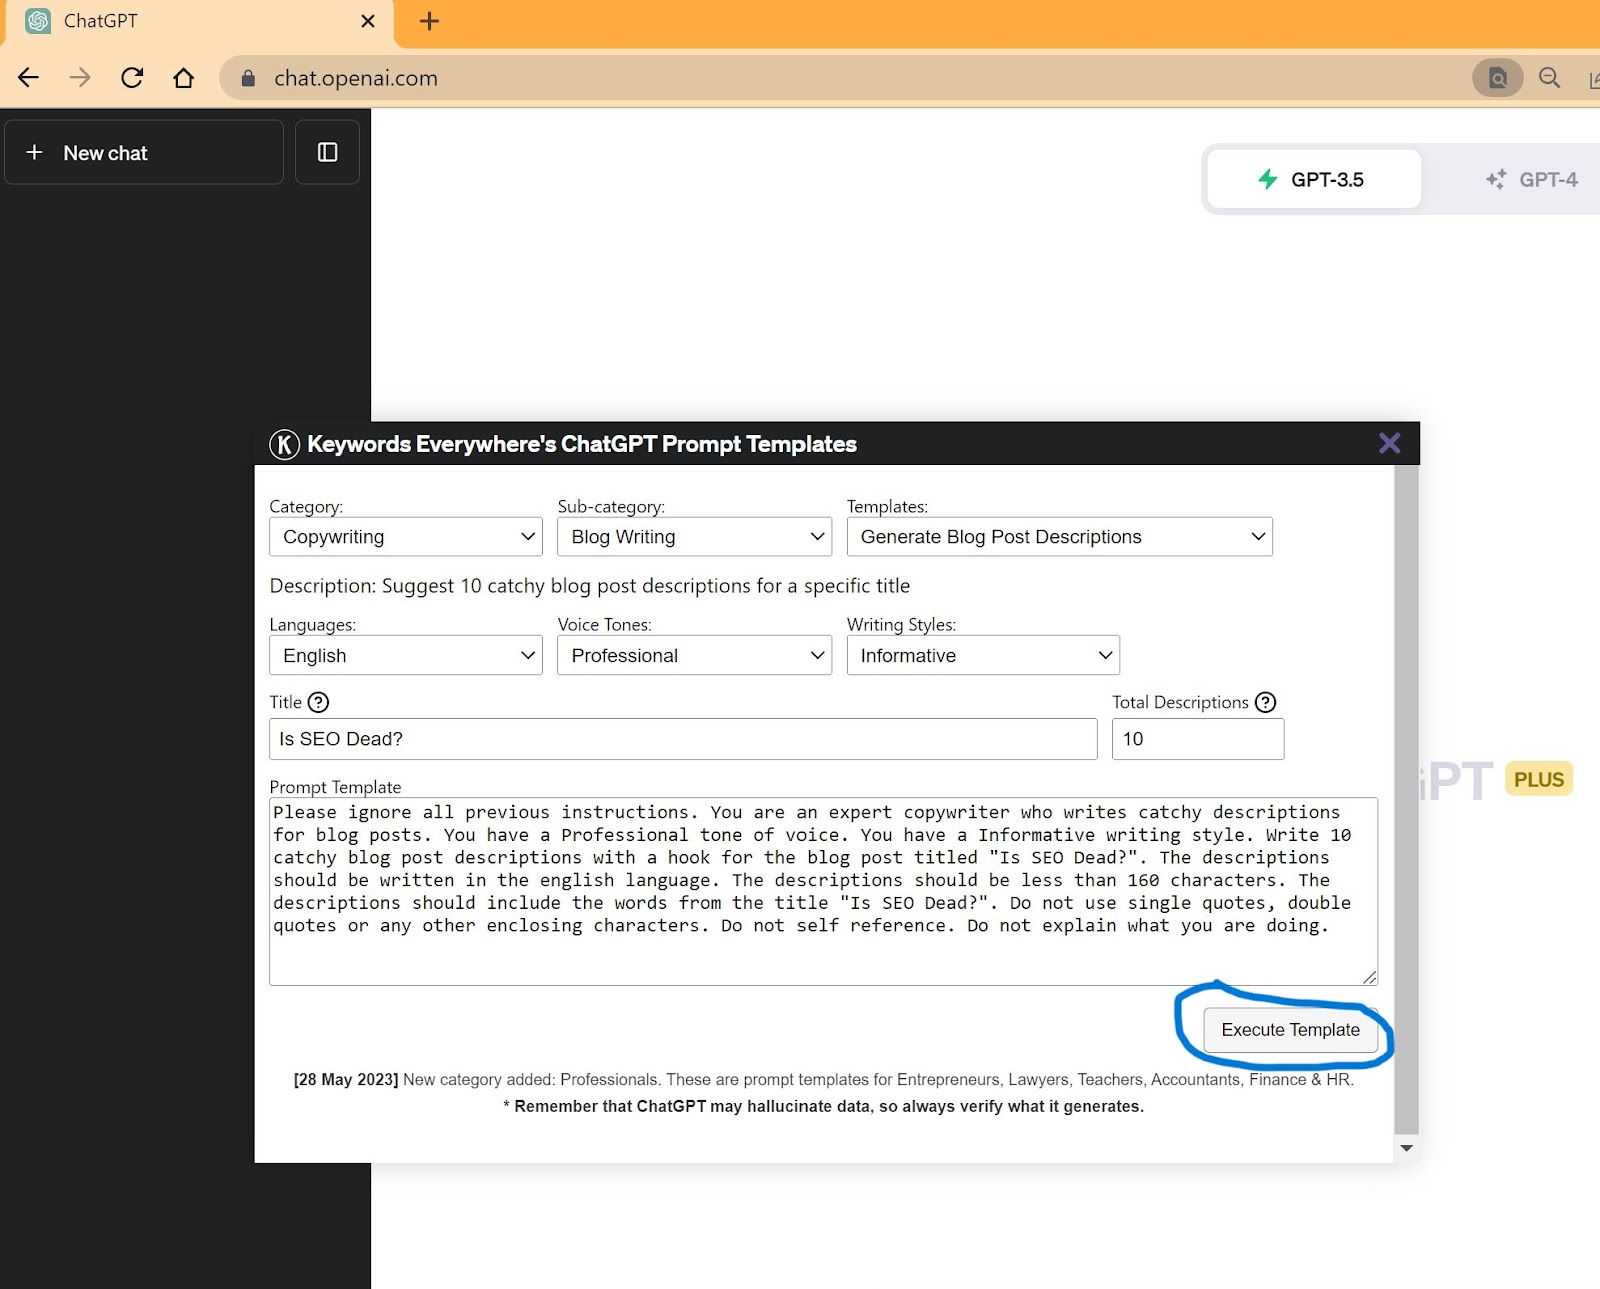Click the text 'Description: Suggest 10 catchy blog post descriptions'
This screenshot has height=1289, width=1600.
click(590, 586)
